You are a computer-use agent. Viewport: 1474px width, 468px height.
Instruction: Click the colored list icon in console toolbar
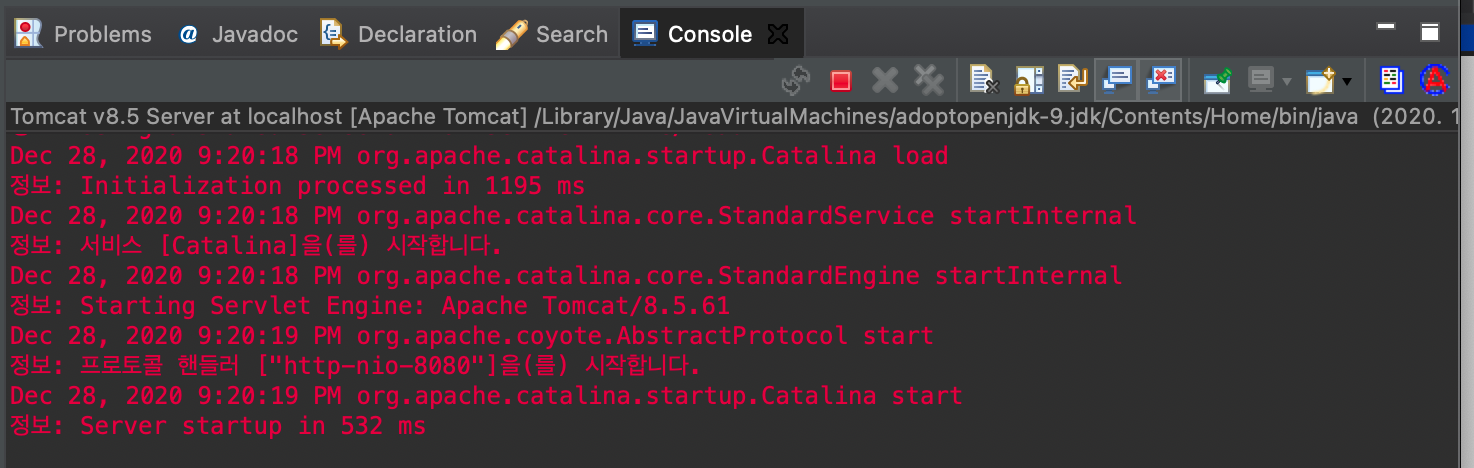pos(1391,80)
